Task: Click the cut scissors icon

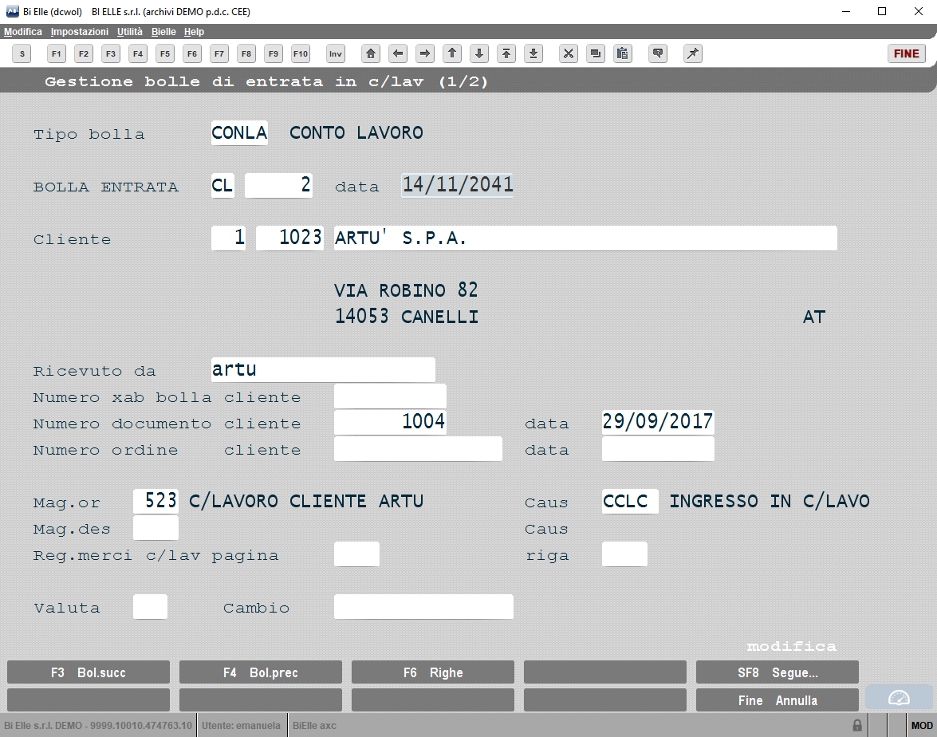Action: click(568, 54)
